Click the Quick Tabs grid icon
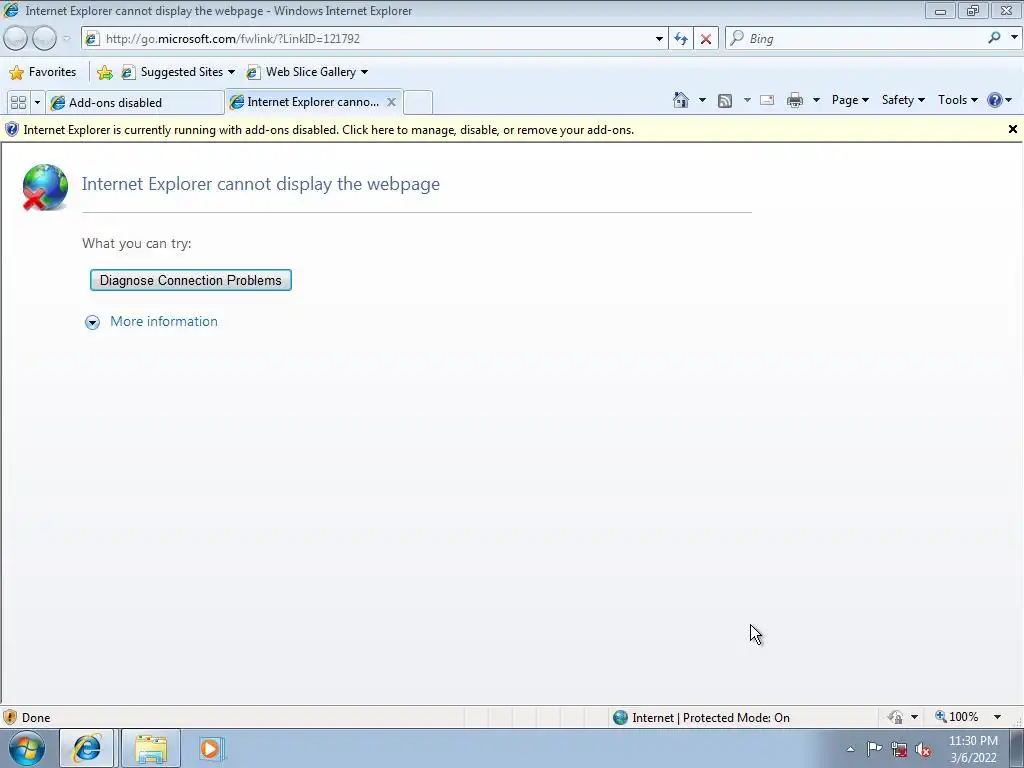The image size is (1024, 768). point(18,103)
